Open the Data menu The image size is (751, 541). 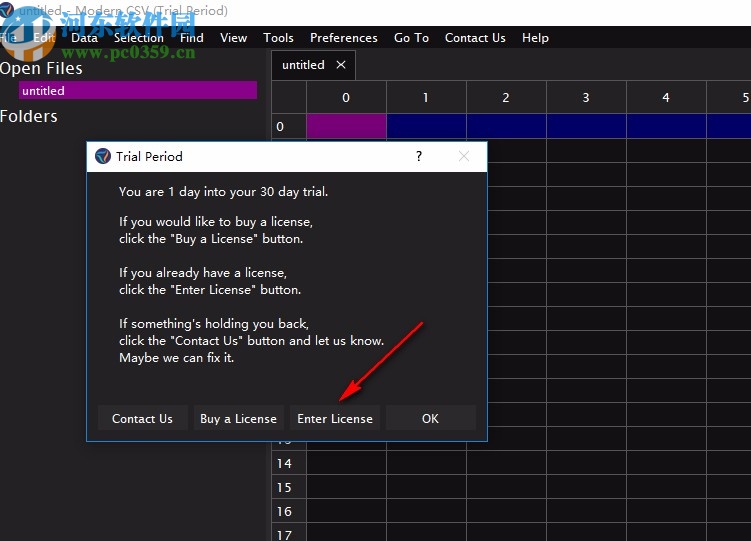(x=84, y=38)
